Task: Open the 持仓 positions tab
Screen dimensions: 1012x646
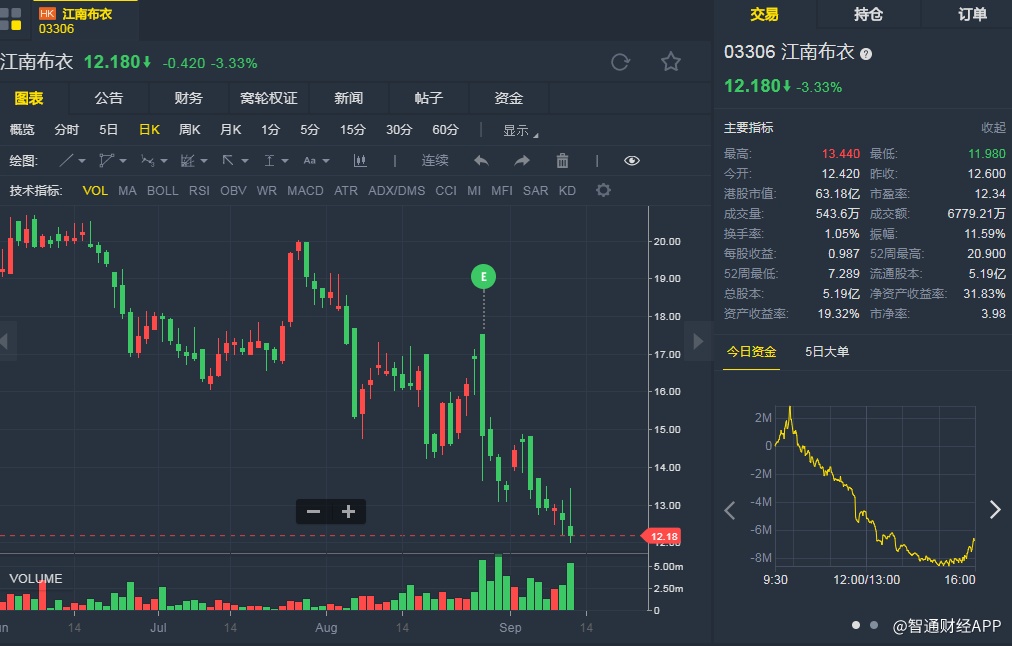Action: coord(868,14)
